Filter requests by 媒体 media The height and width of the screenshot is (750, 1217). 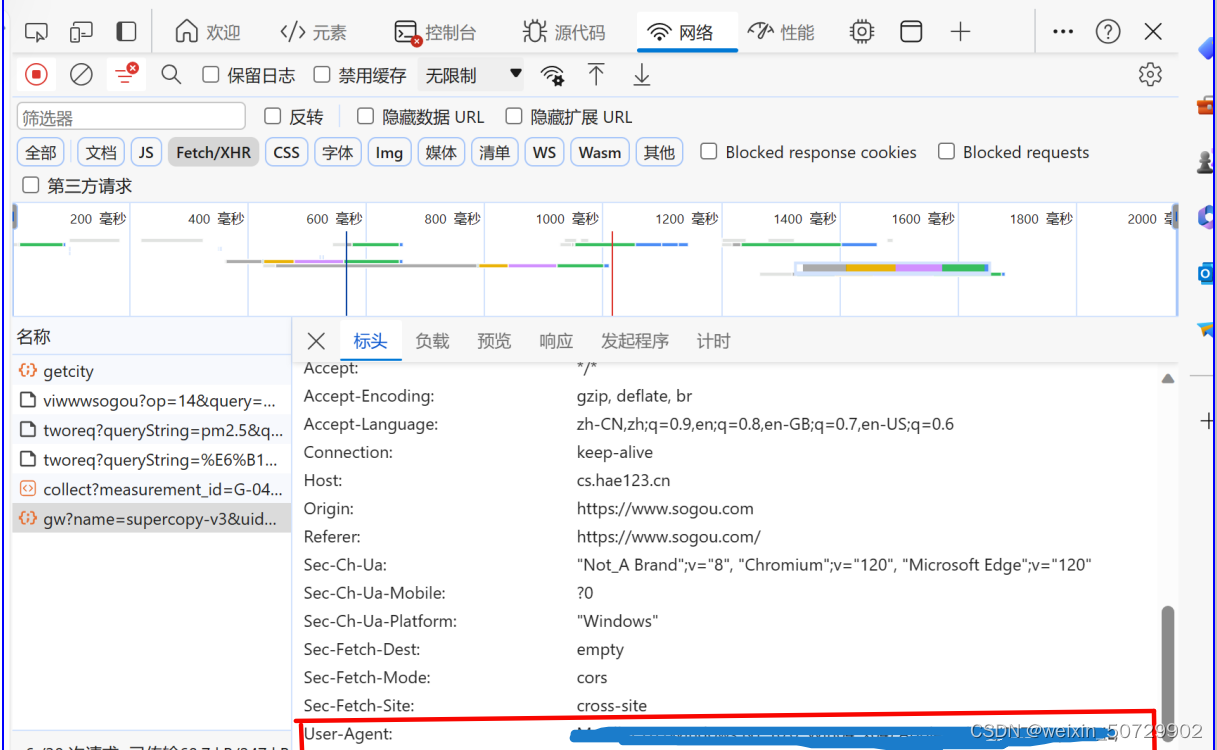click(x=441, y=152)
